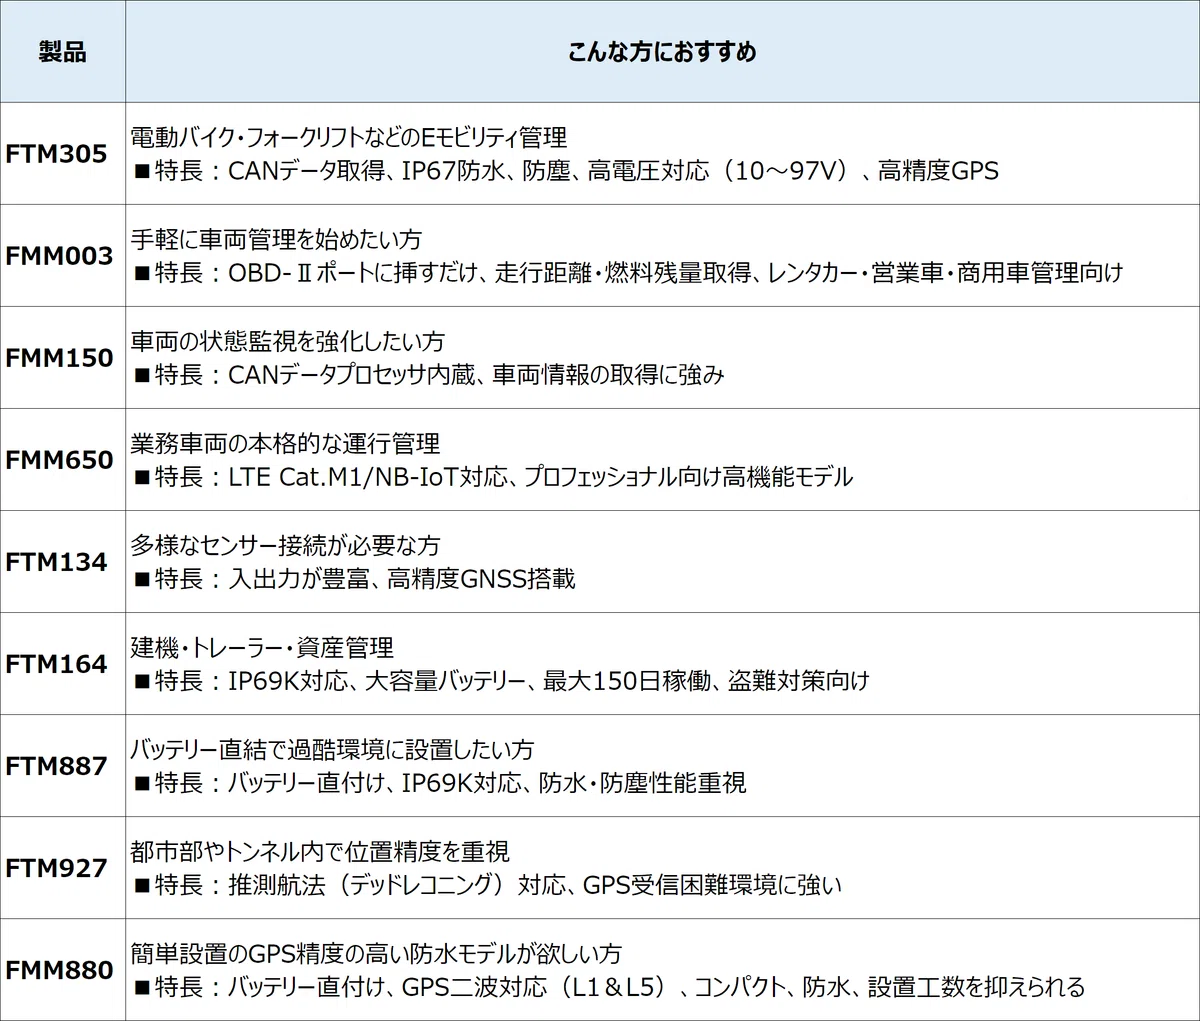
Task: Select the FTM164 product cell
Action: click(63, 664)
